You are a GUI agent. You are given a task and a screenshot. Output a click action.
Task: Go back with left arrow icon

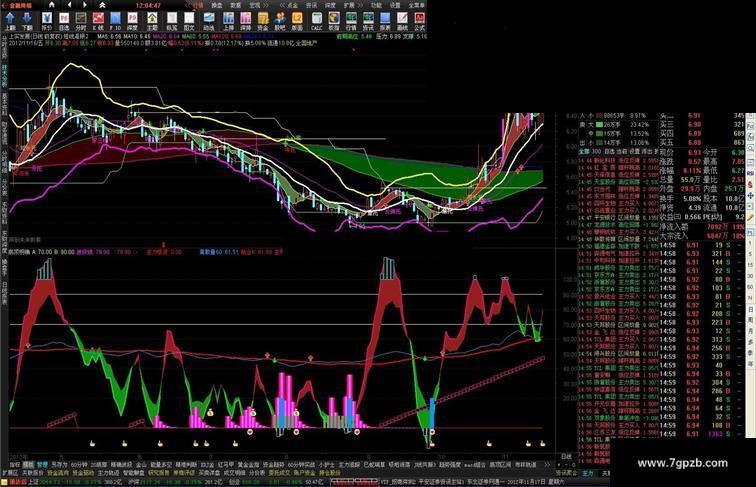pos(69,5)
